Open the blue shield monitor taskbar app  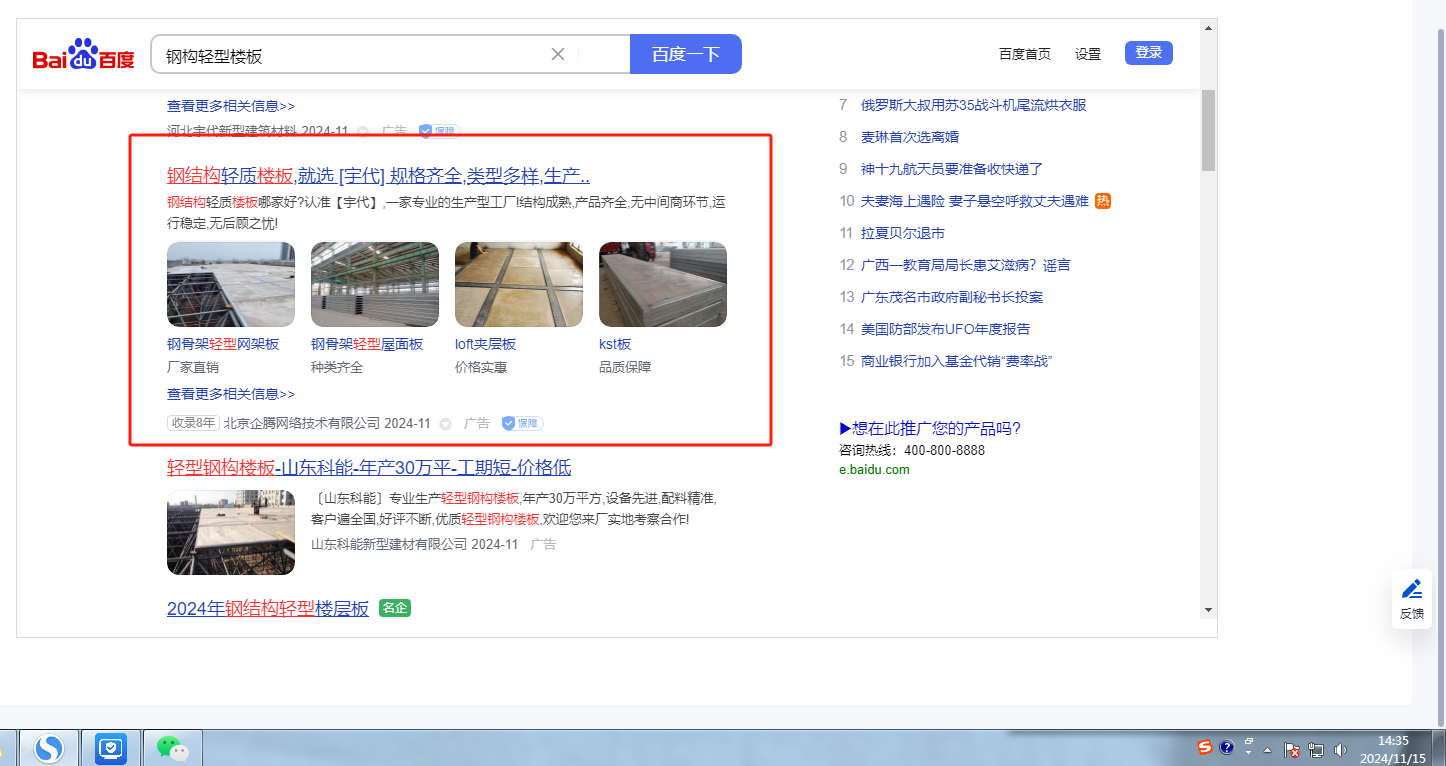(110, 748)
